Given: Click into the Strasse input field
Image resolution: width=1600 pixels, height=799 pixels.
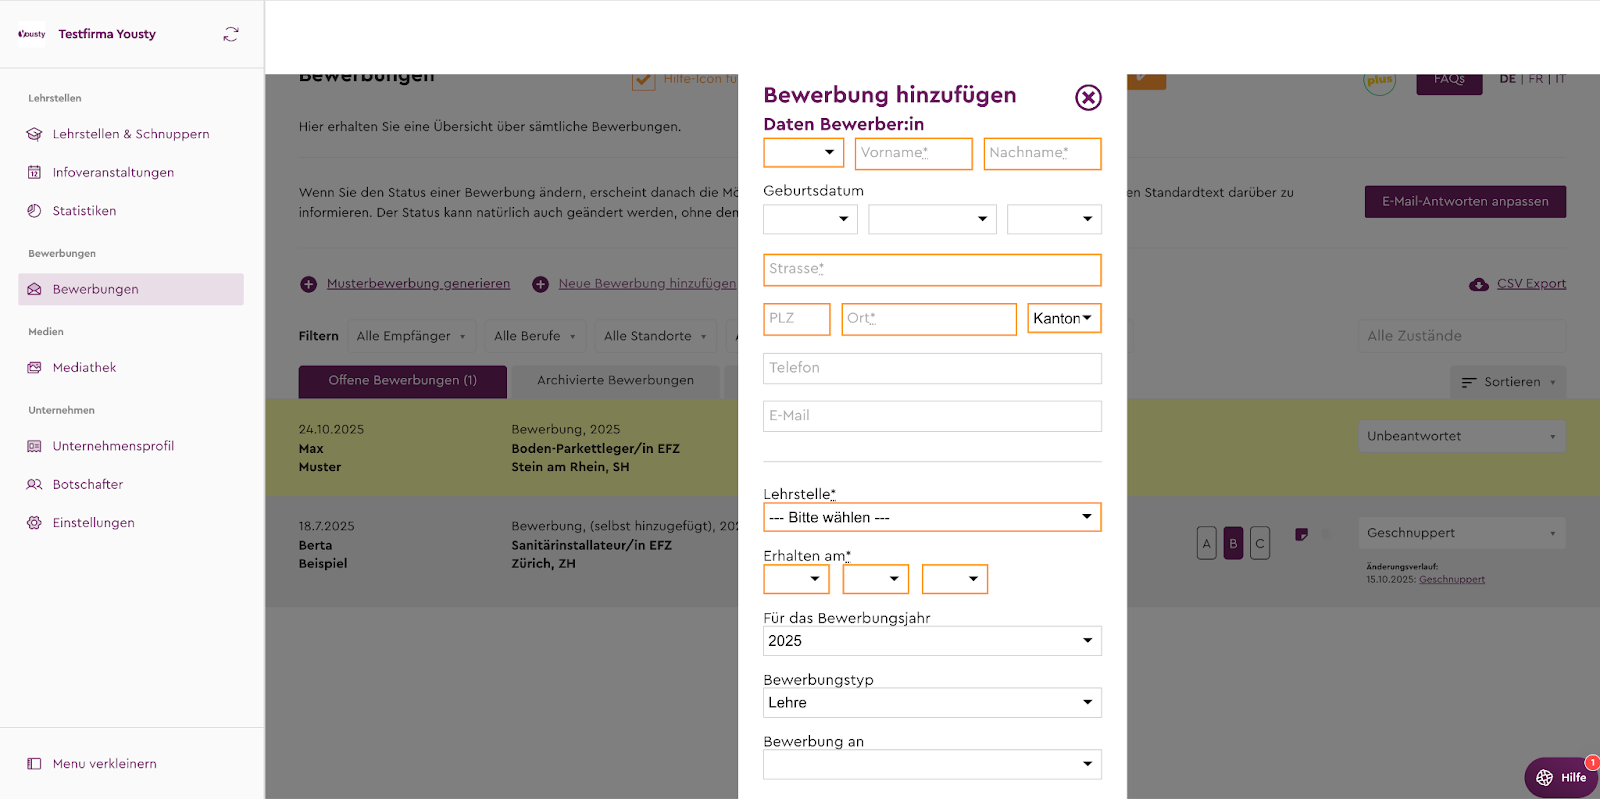Looking at the screenshot, I should pos(931,269).
